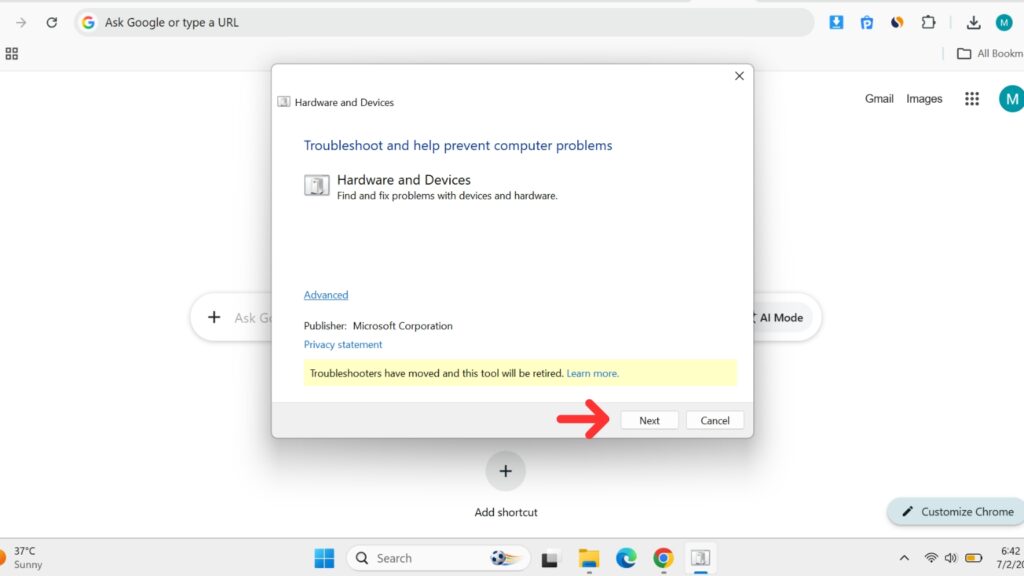Click Learn more about retired troubleshooters
Image resolution: width=1024 pixels, height=576 pixels.
pos(592,374)
